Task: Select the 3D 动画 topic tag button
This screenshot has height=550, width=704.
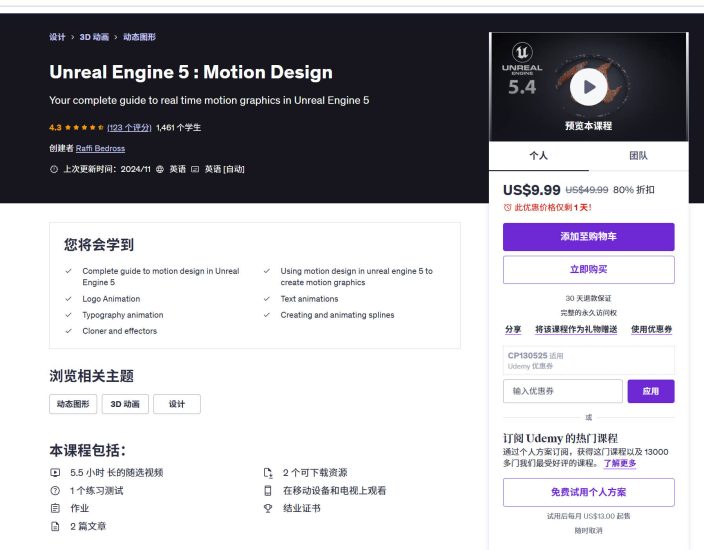Action: pyautogui.click(x=125, y=404)
